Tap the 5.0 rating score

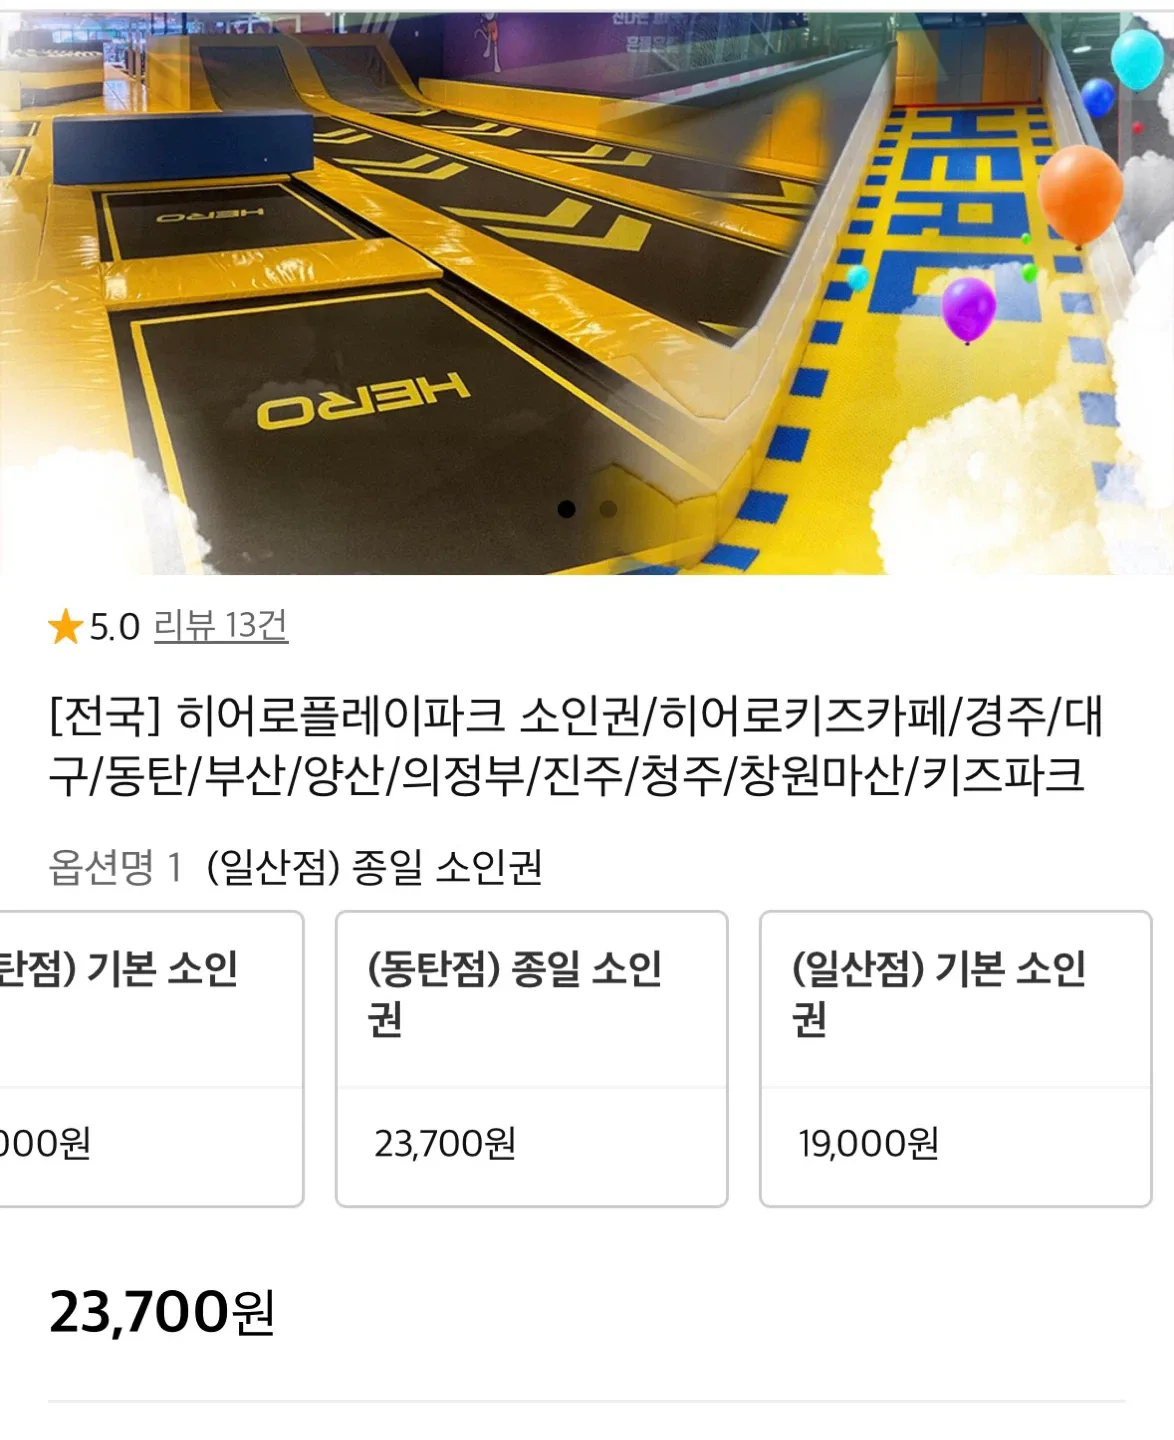(x=114, y=628)
